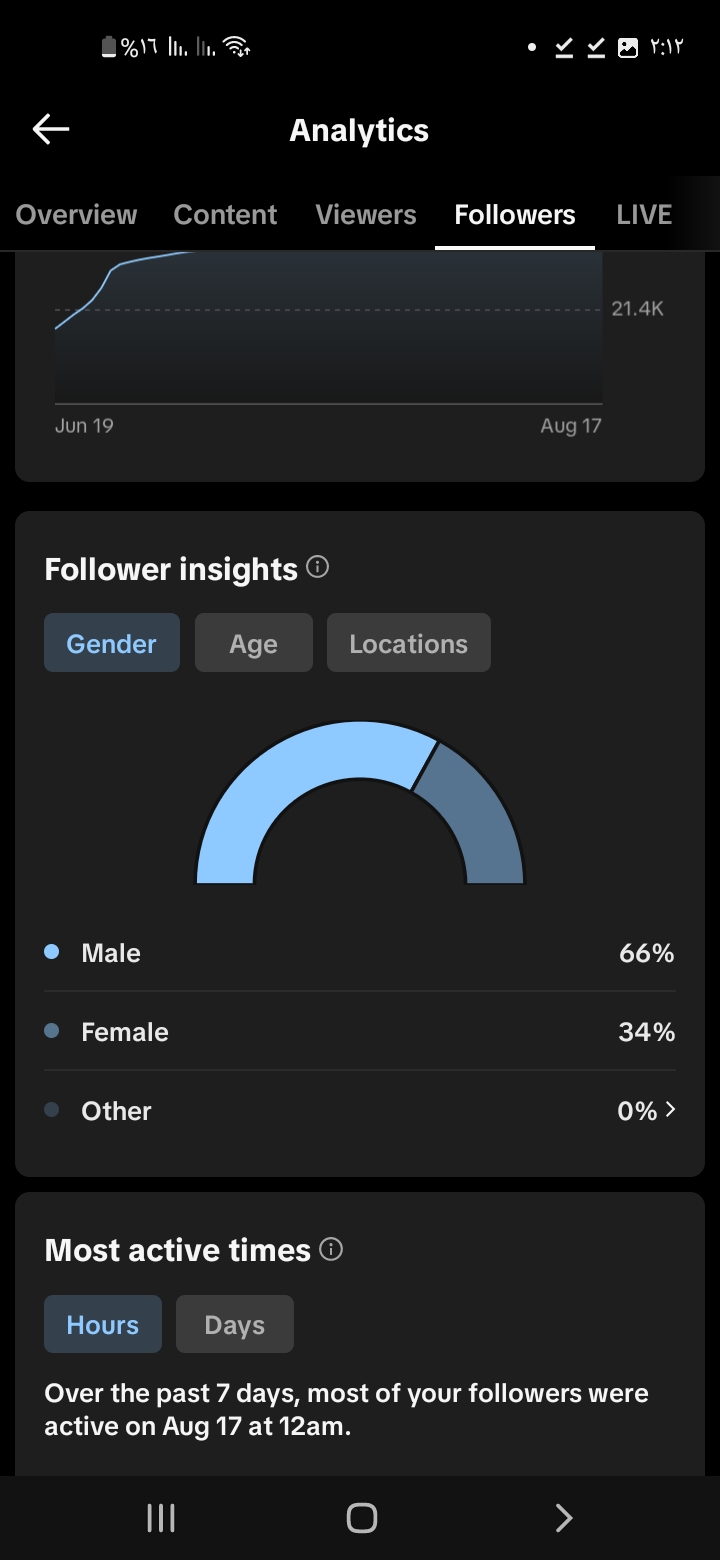This screenshot has width=720, height=1560.
Task: Open the Male 66% row
Action: (x=360, y=953)
